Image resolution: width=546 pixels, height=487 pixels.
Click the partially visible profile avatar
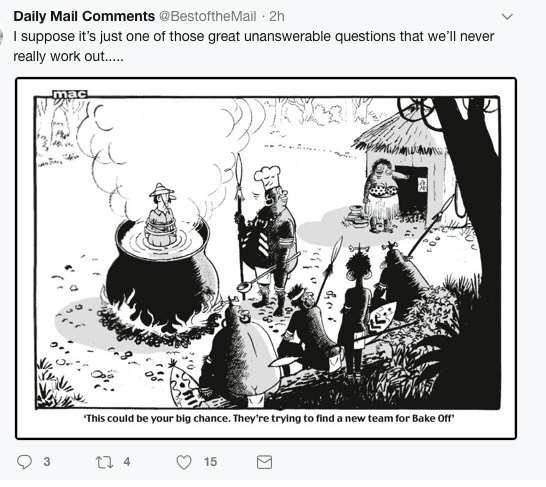point(1,36)
